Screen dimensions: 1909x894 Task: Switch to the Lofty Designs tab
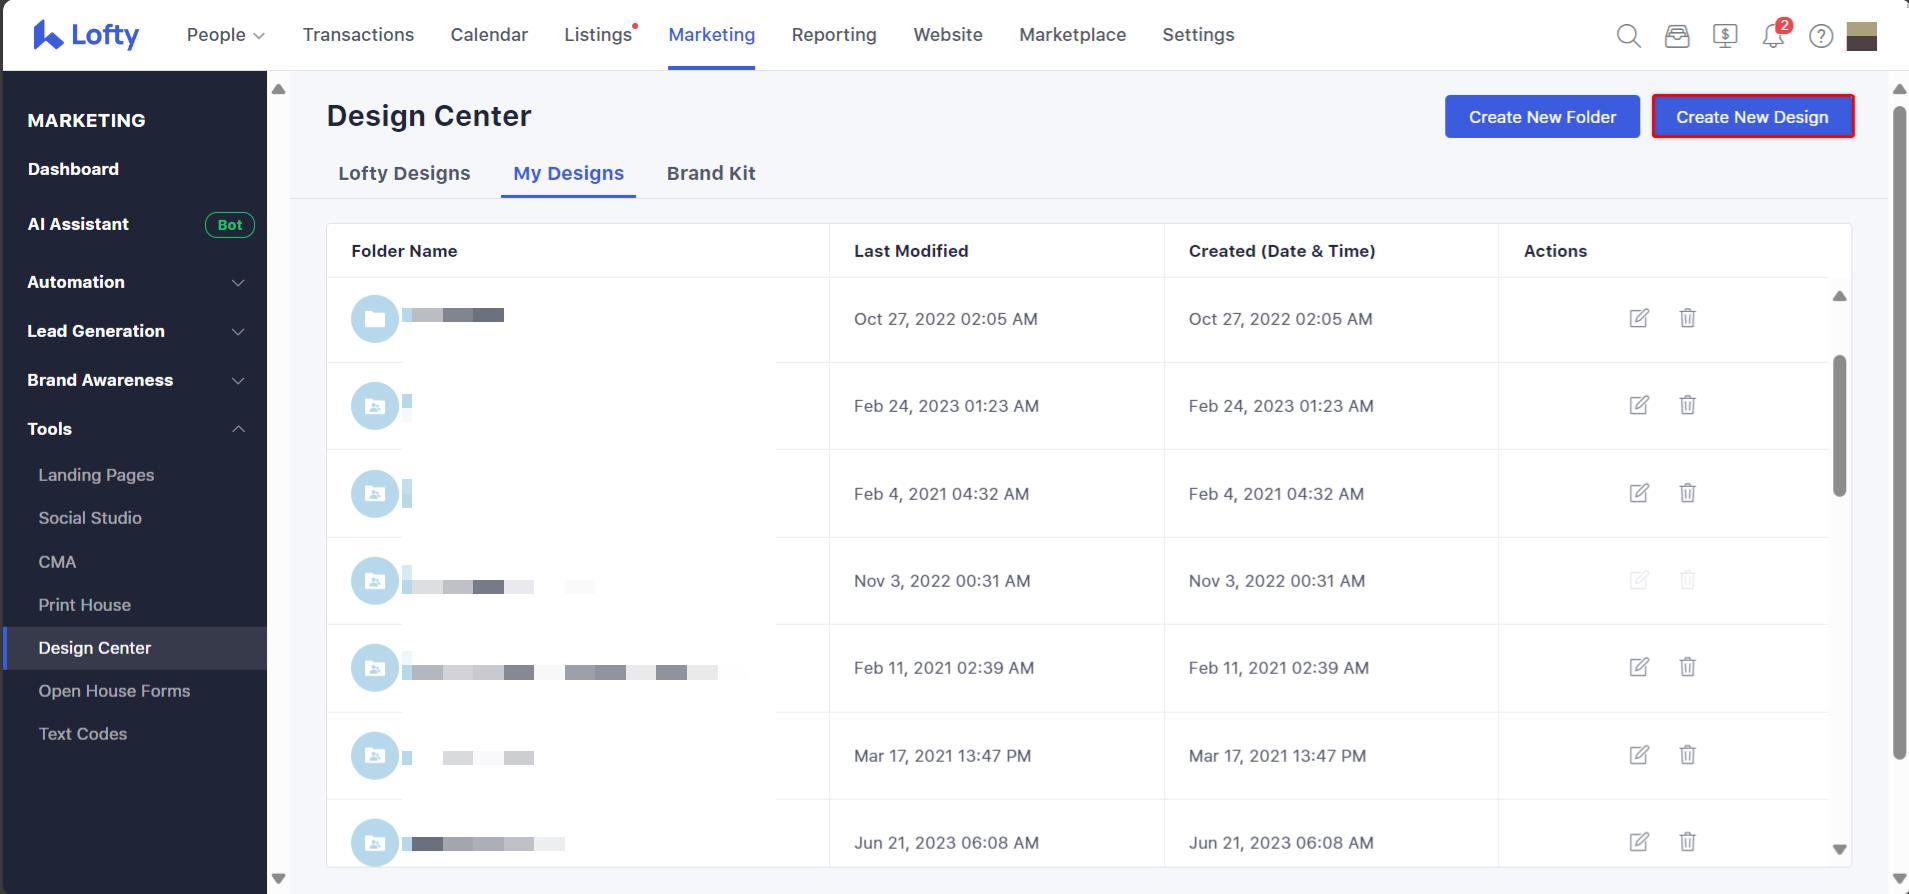[404, 173]
